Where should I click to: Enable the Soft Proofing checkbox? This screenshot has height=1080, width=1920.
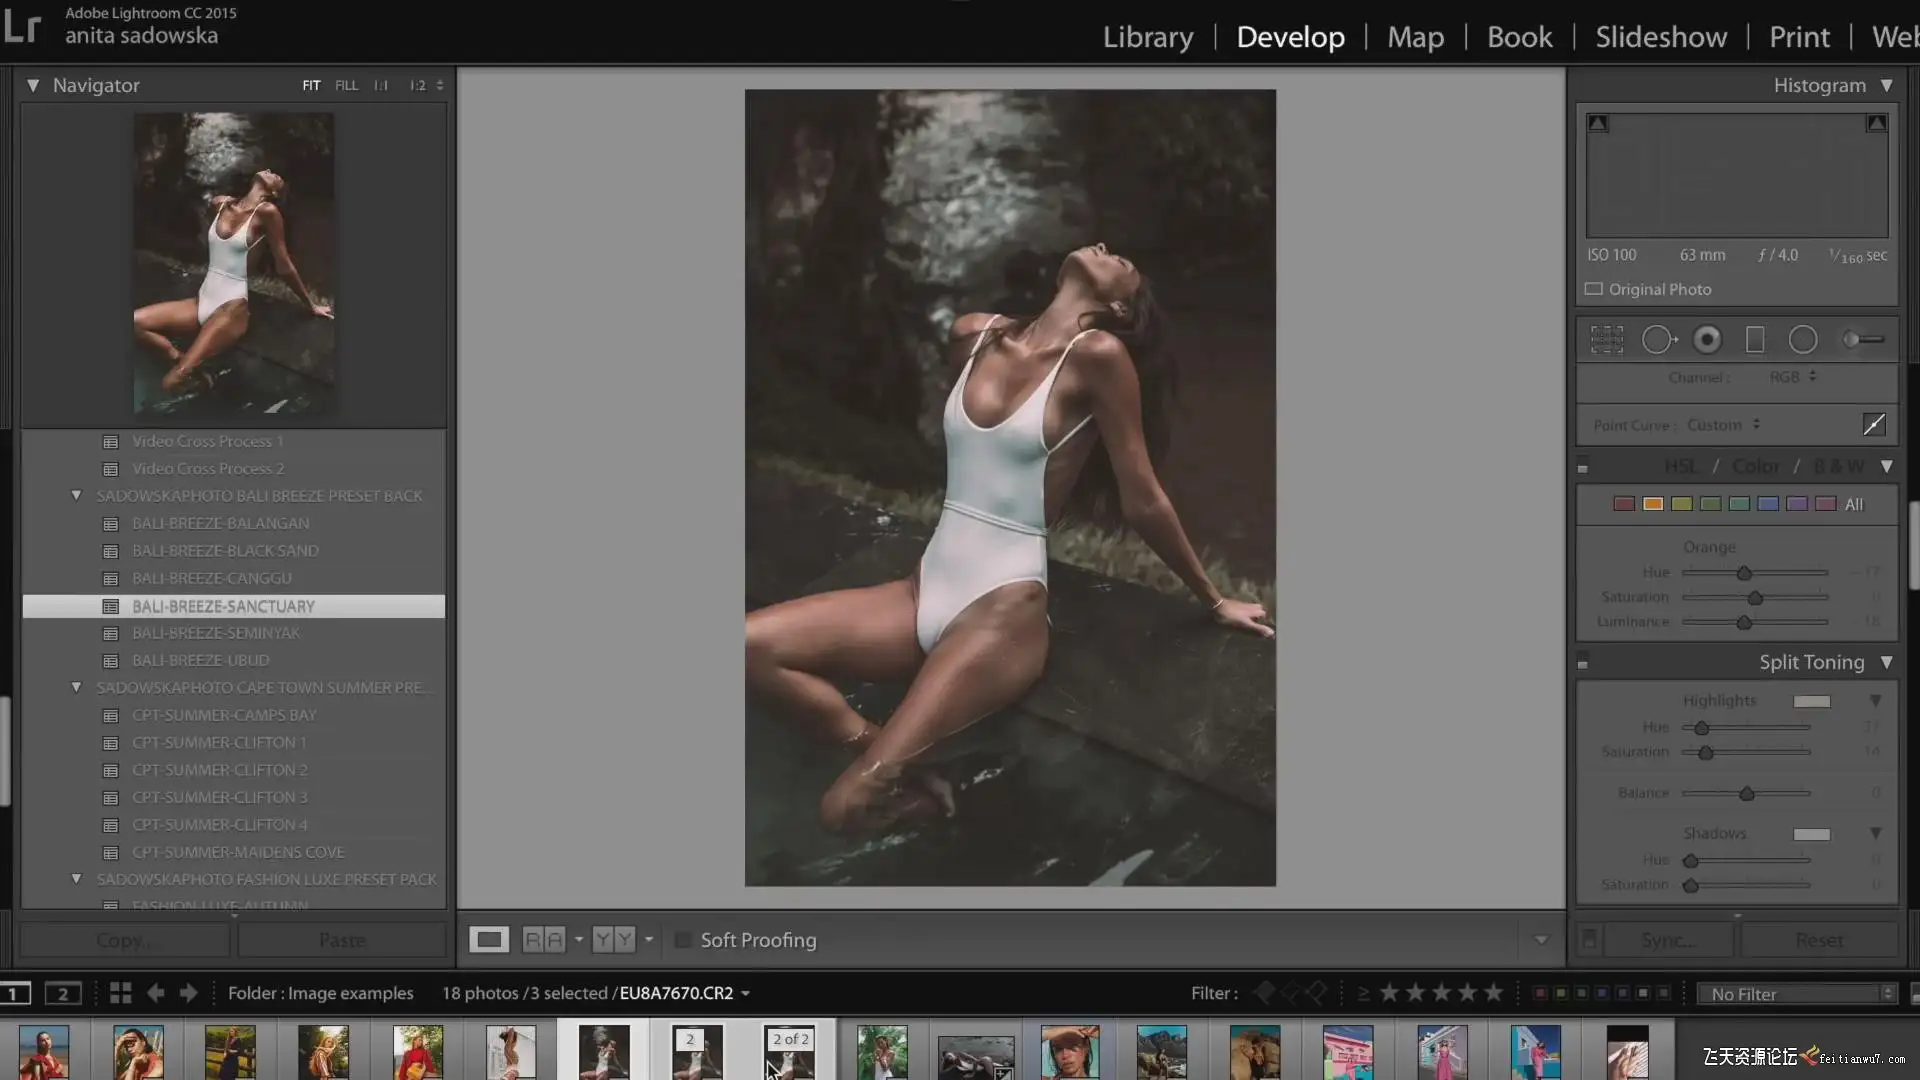point(683,940)
